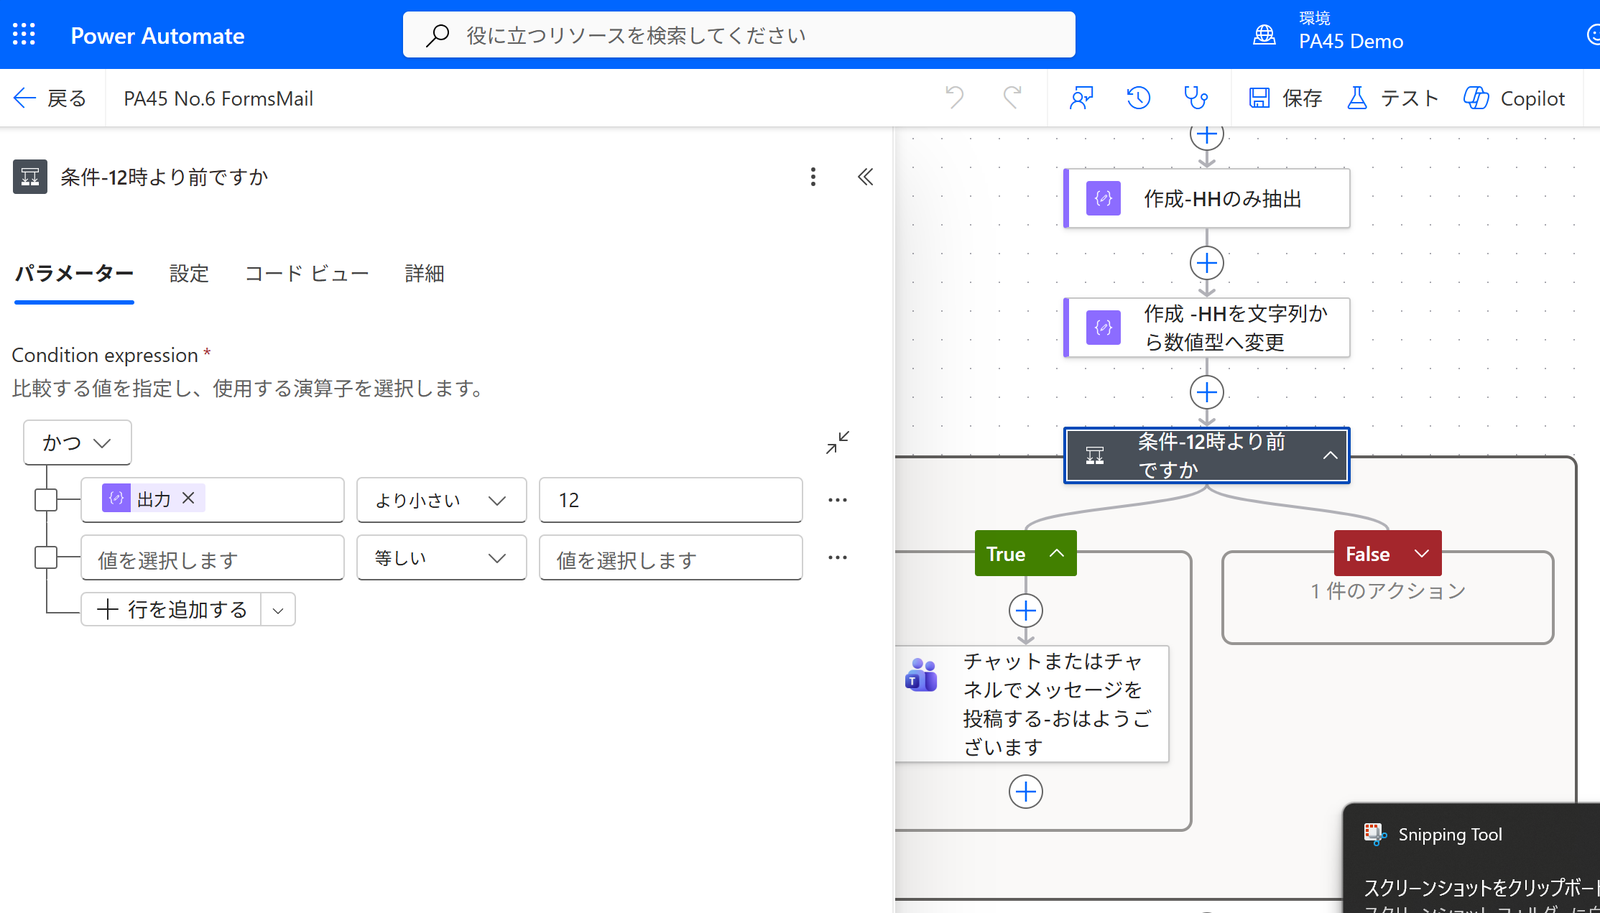
Task: Add step above 作成-HHのみ抽出
Action: [x=1207, y=134]
